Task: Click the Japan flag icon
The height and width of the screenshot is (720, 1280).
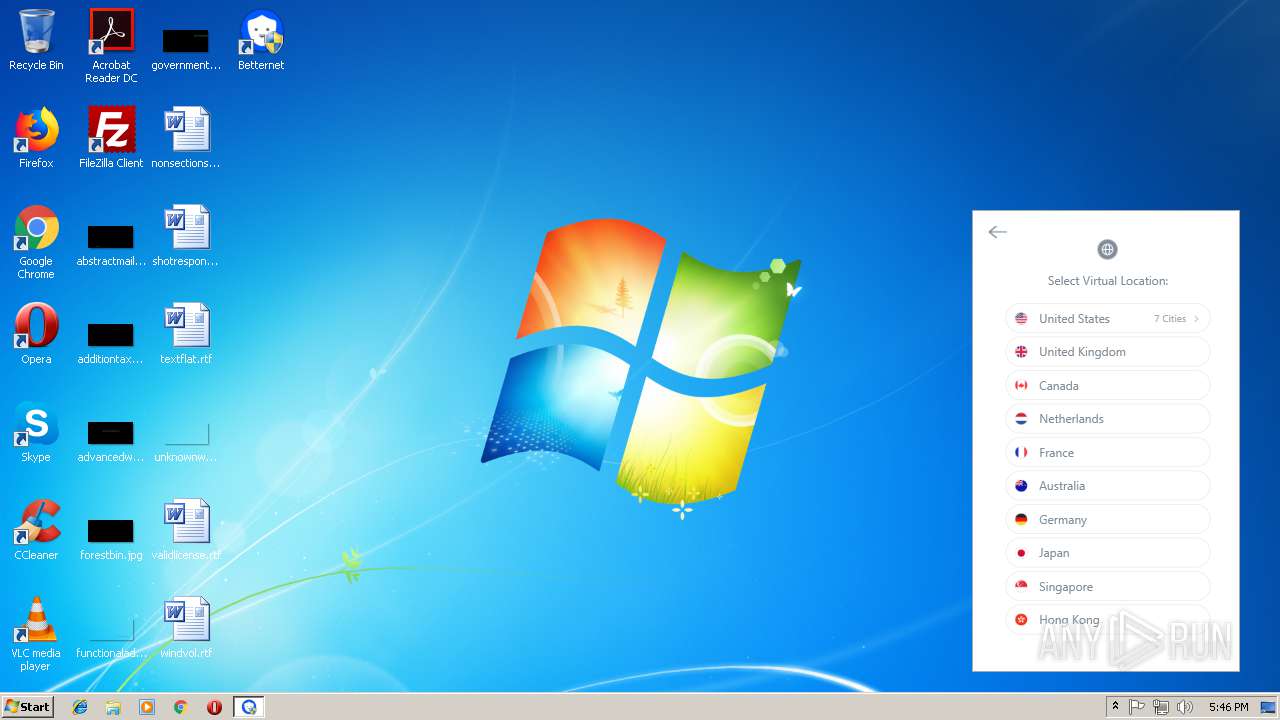Action: [1021, 553]
